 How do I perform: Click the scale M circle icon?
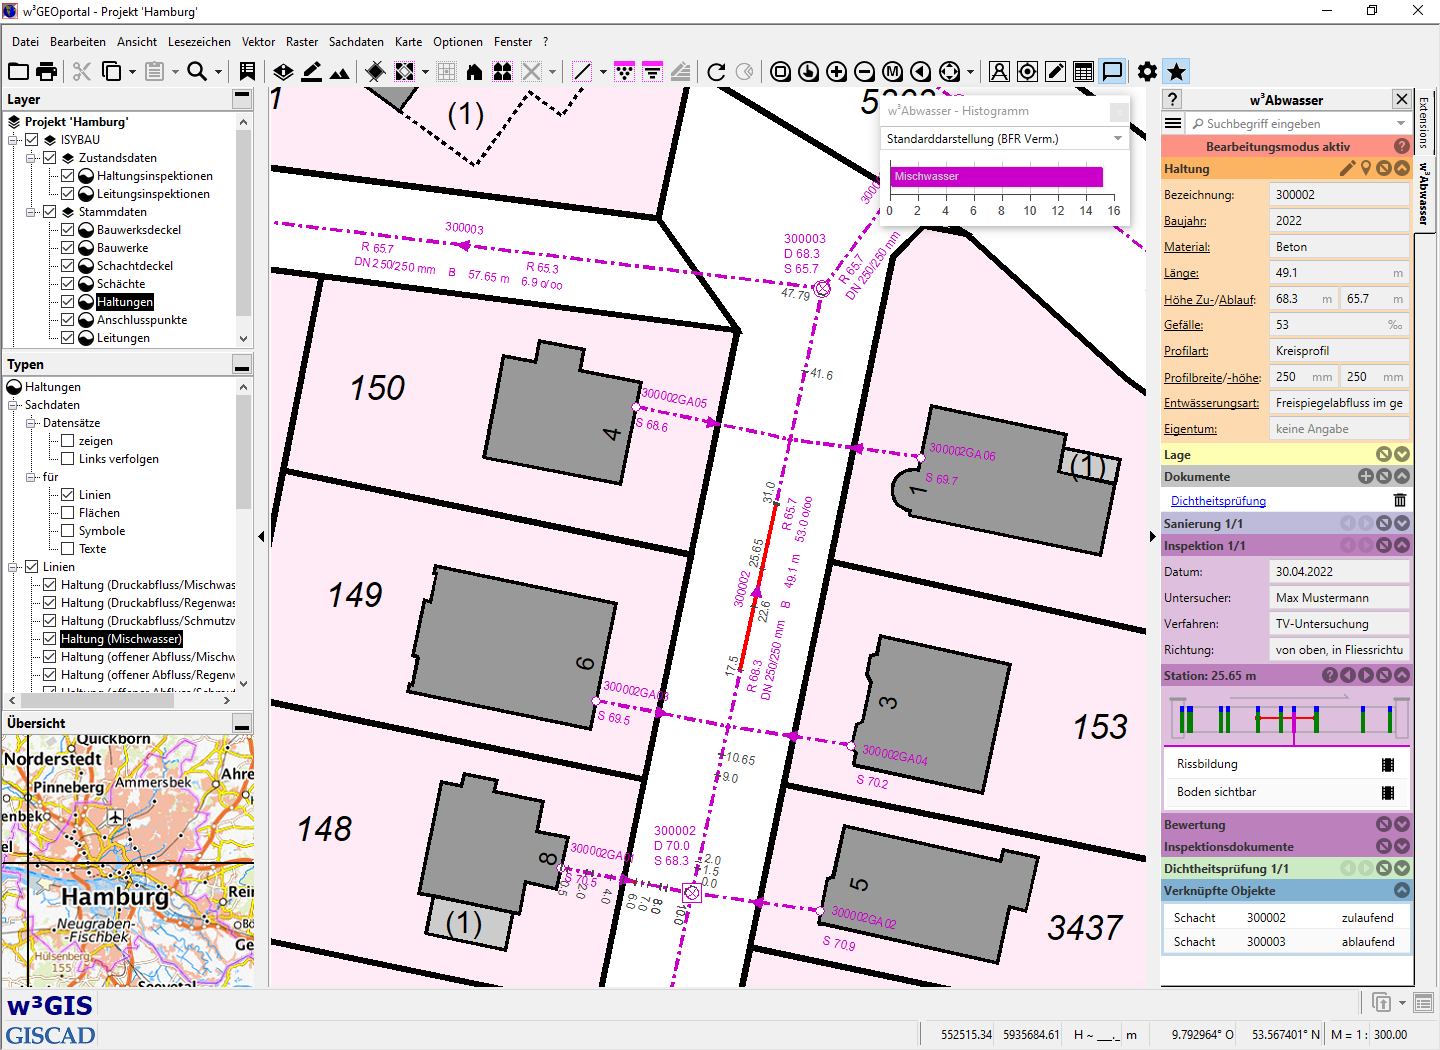(x=893, y=71)
